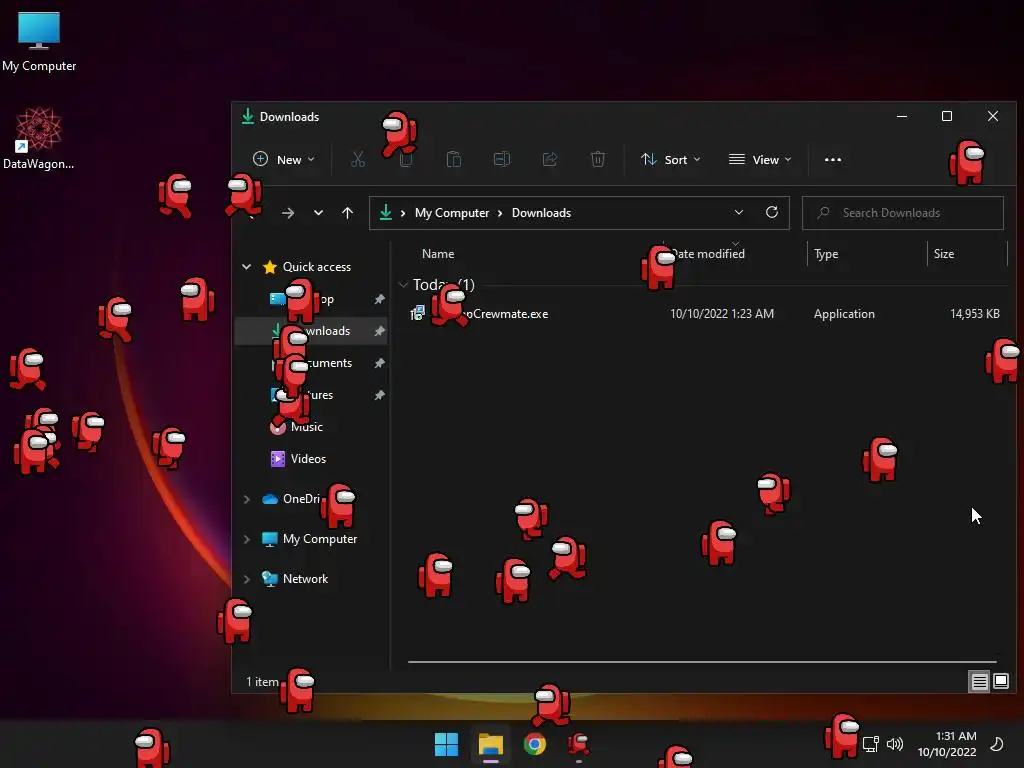Go up one folder level
This screenshot has width=1024, height=768.
pyautogui.click(x=347, y=213)
